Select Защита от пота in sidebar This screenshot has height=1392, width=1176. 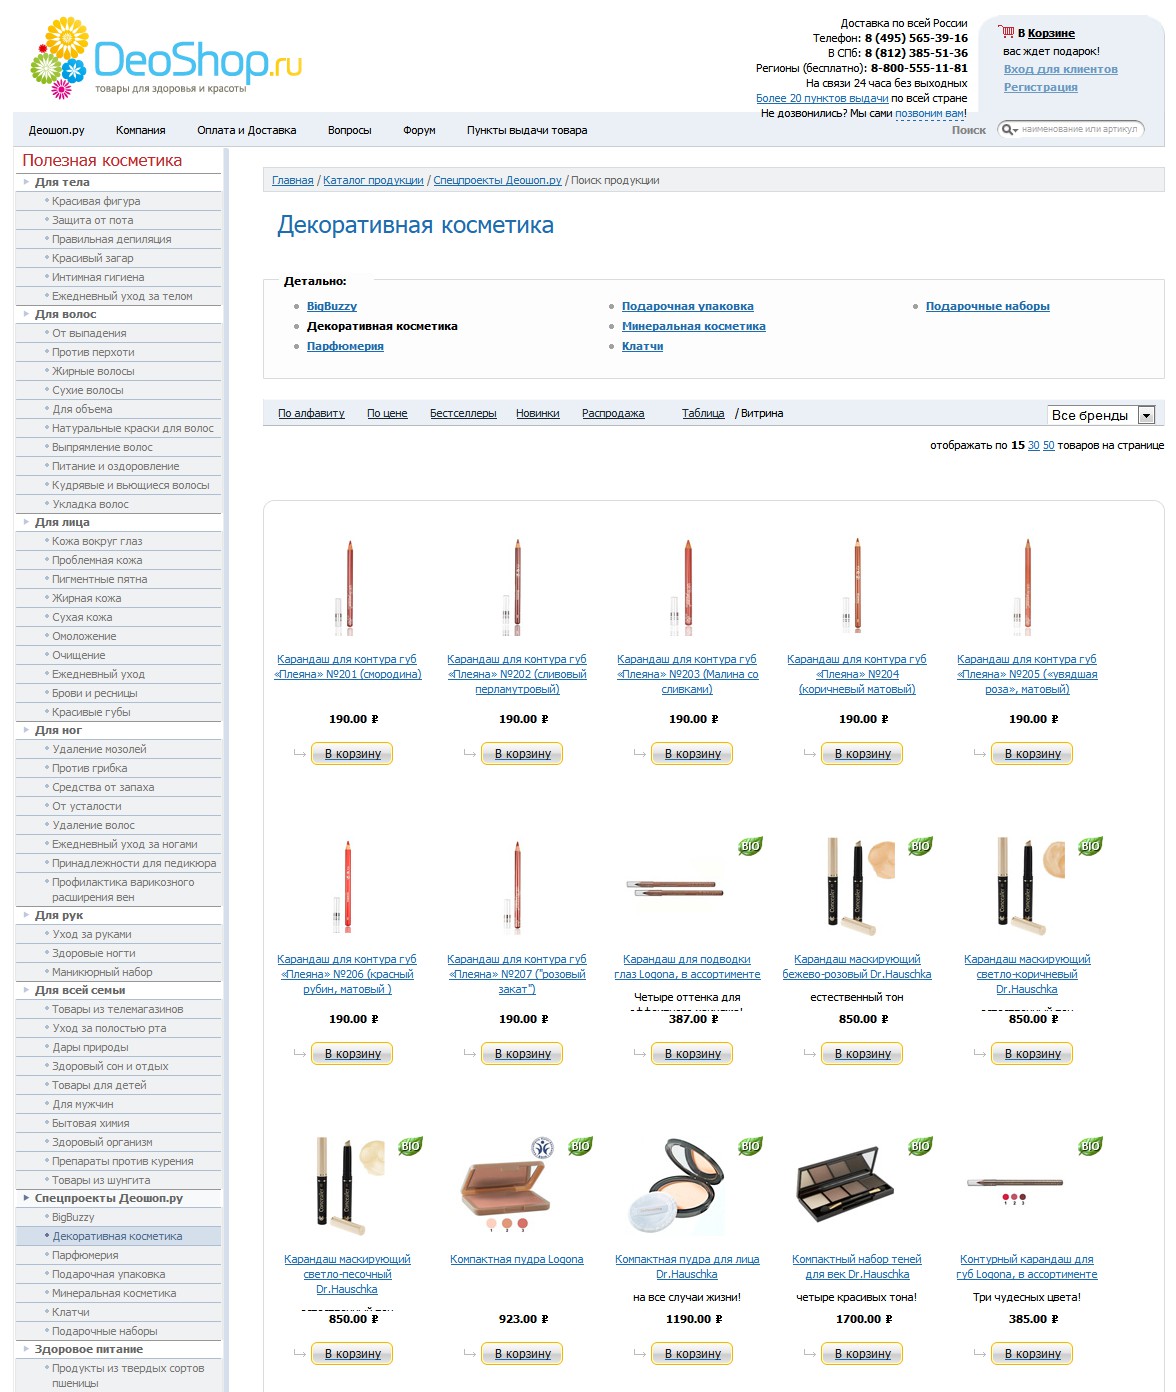click(x=92, y=220)
